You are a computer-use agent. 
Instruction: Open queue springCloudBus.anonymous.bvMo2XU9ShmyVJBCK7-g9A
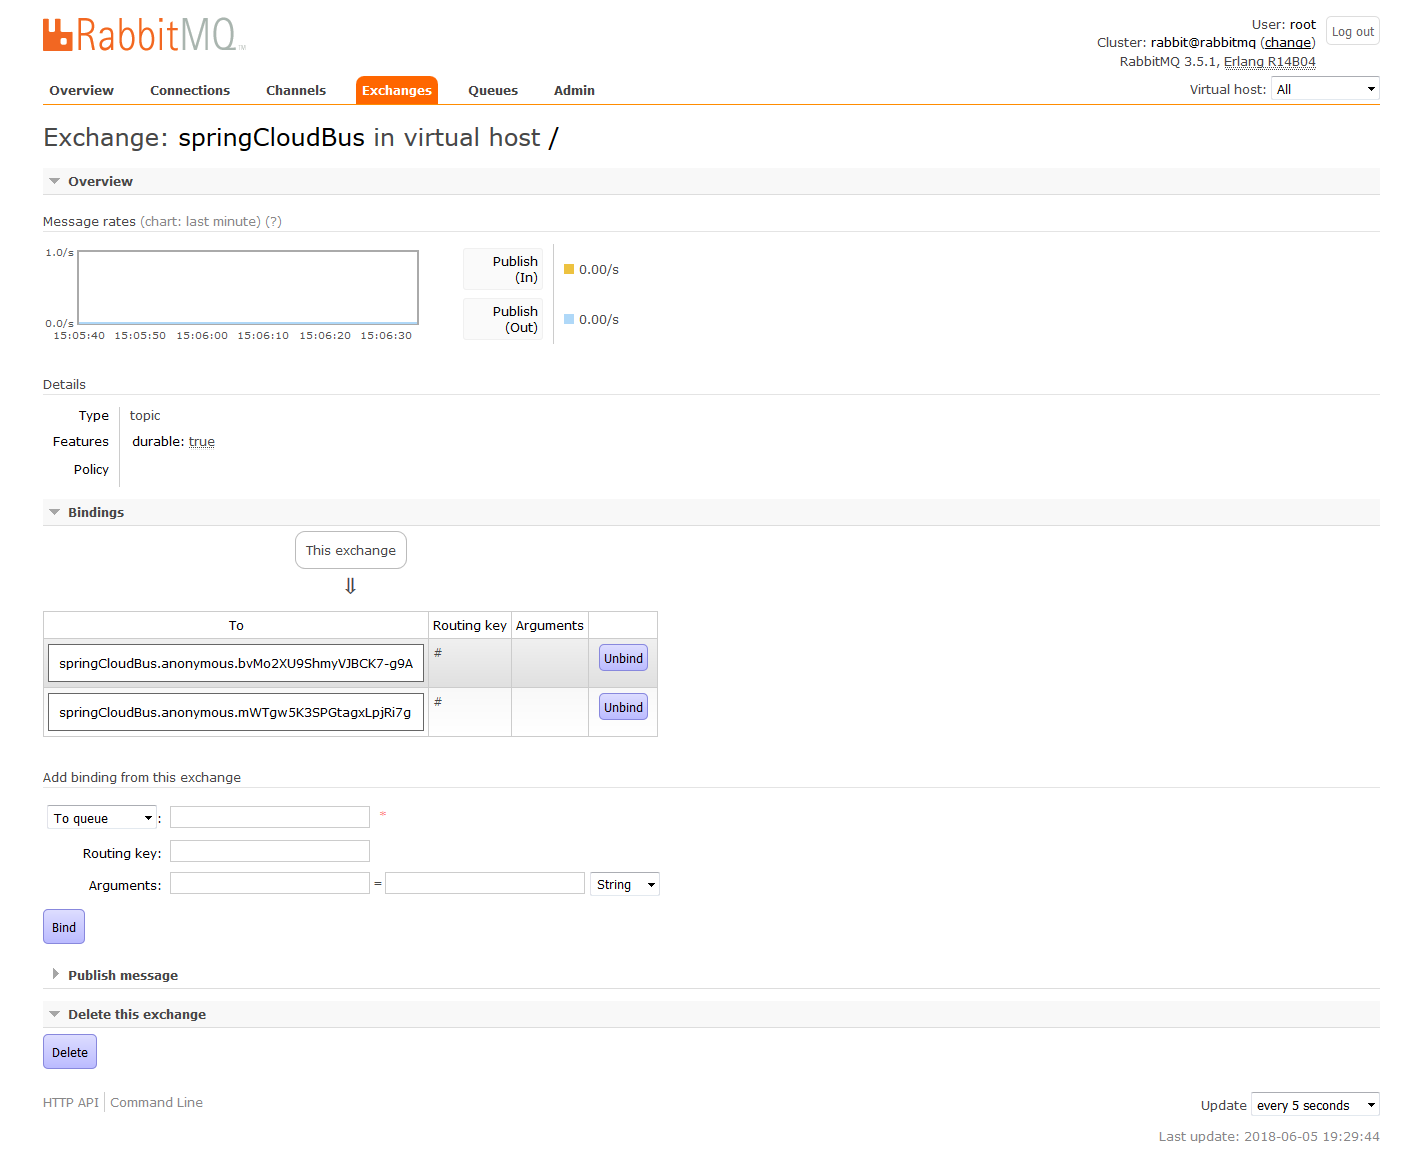(x=236, y=663)
